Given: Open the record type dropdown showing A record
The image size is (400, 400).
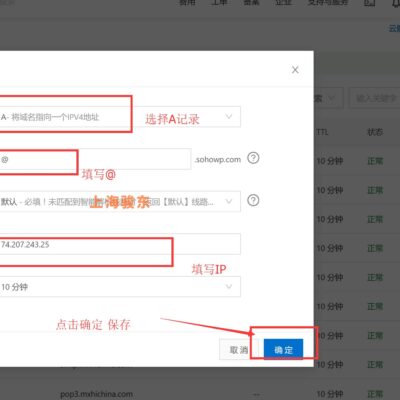Looking at the screenshot, I should [120, 117].
